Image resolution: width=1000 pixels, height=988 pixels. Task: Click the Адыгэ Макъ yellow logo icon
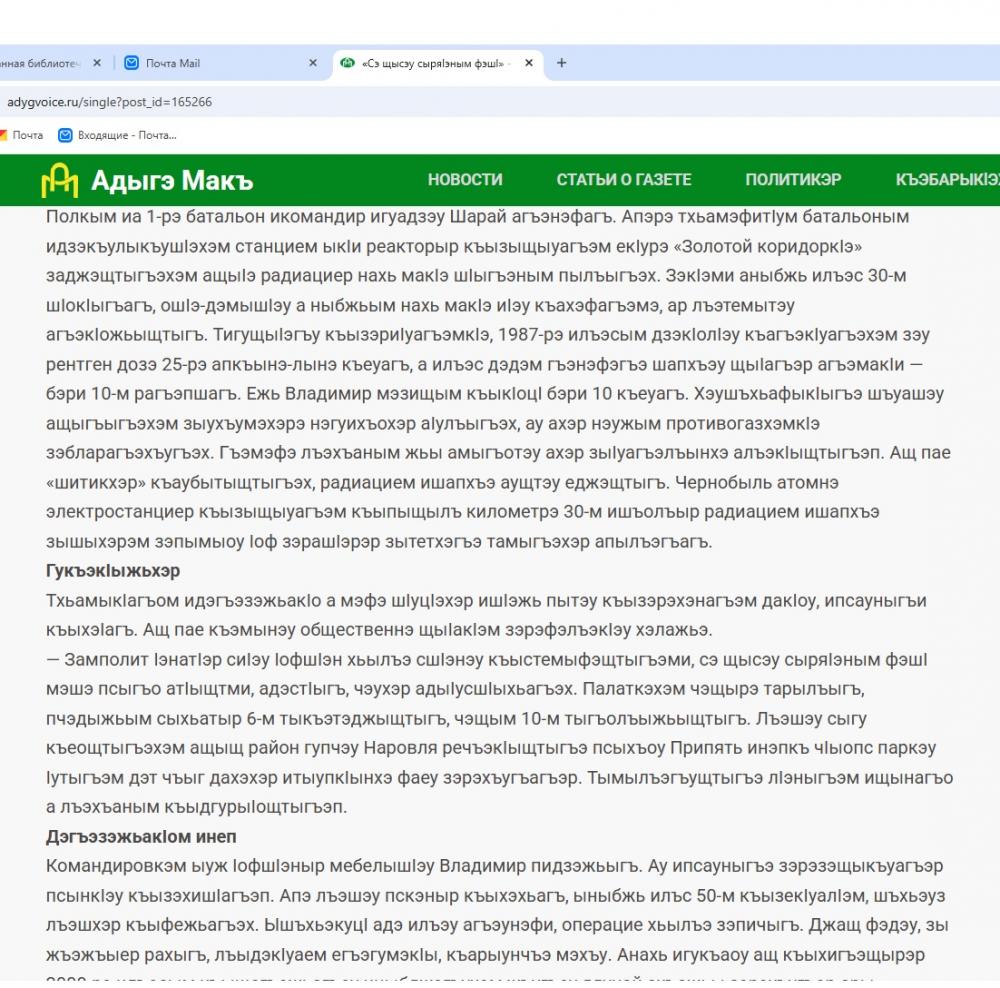click(x=59, y=181)
